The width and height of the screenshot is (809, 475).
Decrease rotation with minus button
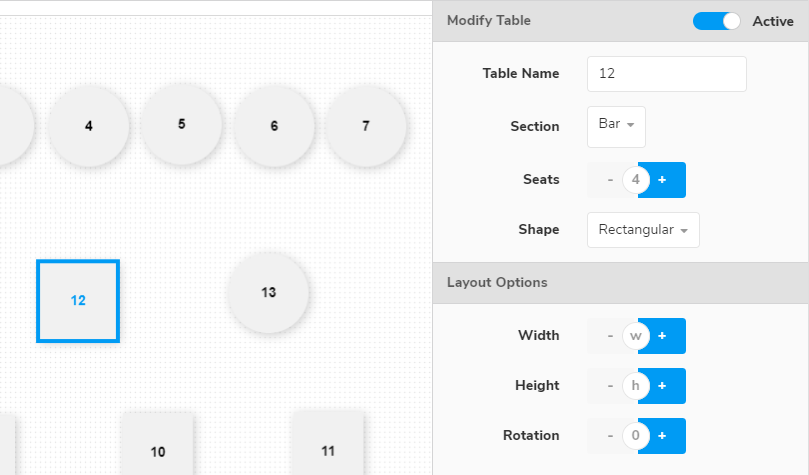tap(609, 436)
